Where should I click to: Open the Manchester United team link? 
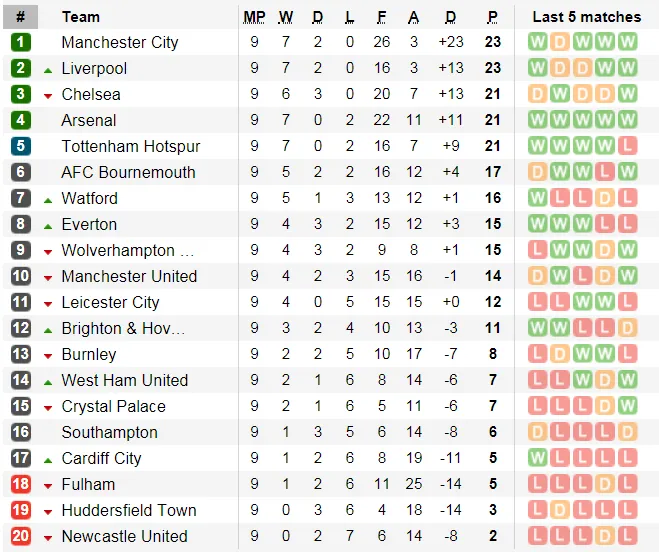(x=129, y=276)
